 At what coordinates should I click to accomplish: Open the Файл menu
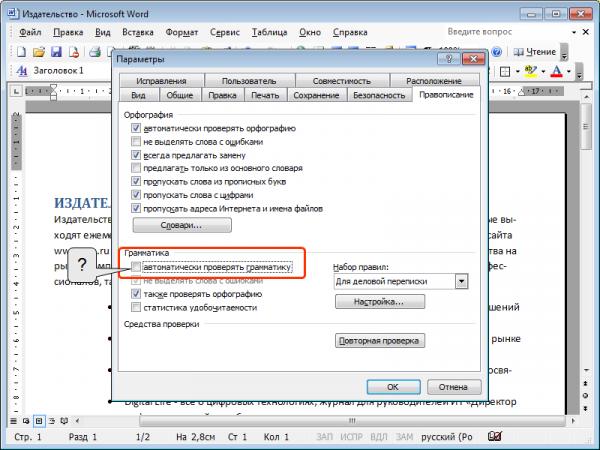point(30,32)
